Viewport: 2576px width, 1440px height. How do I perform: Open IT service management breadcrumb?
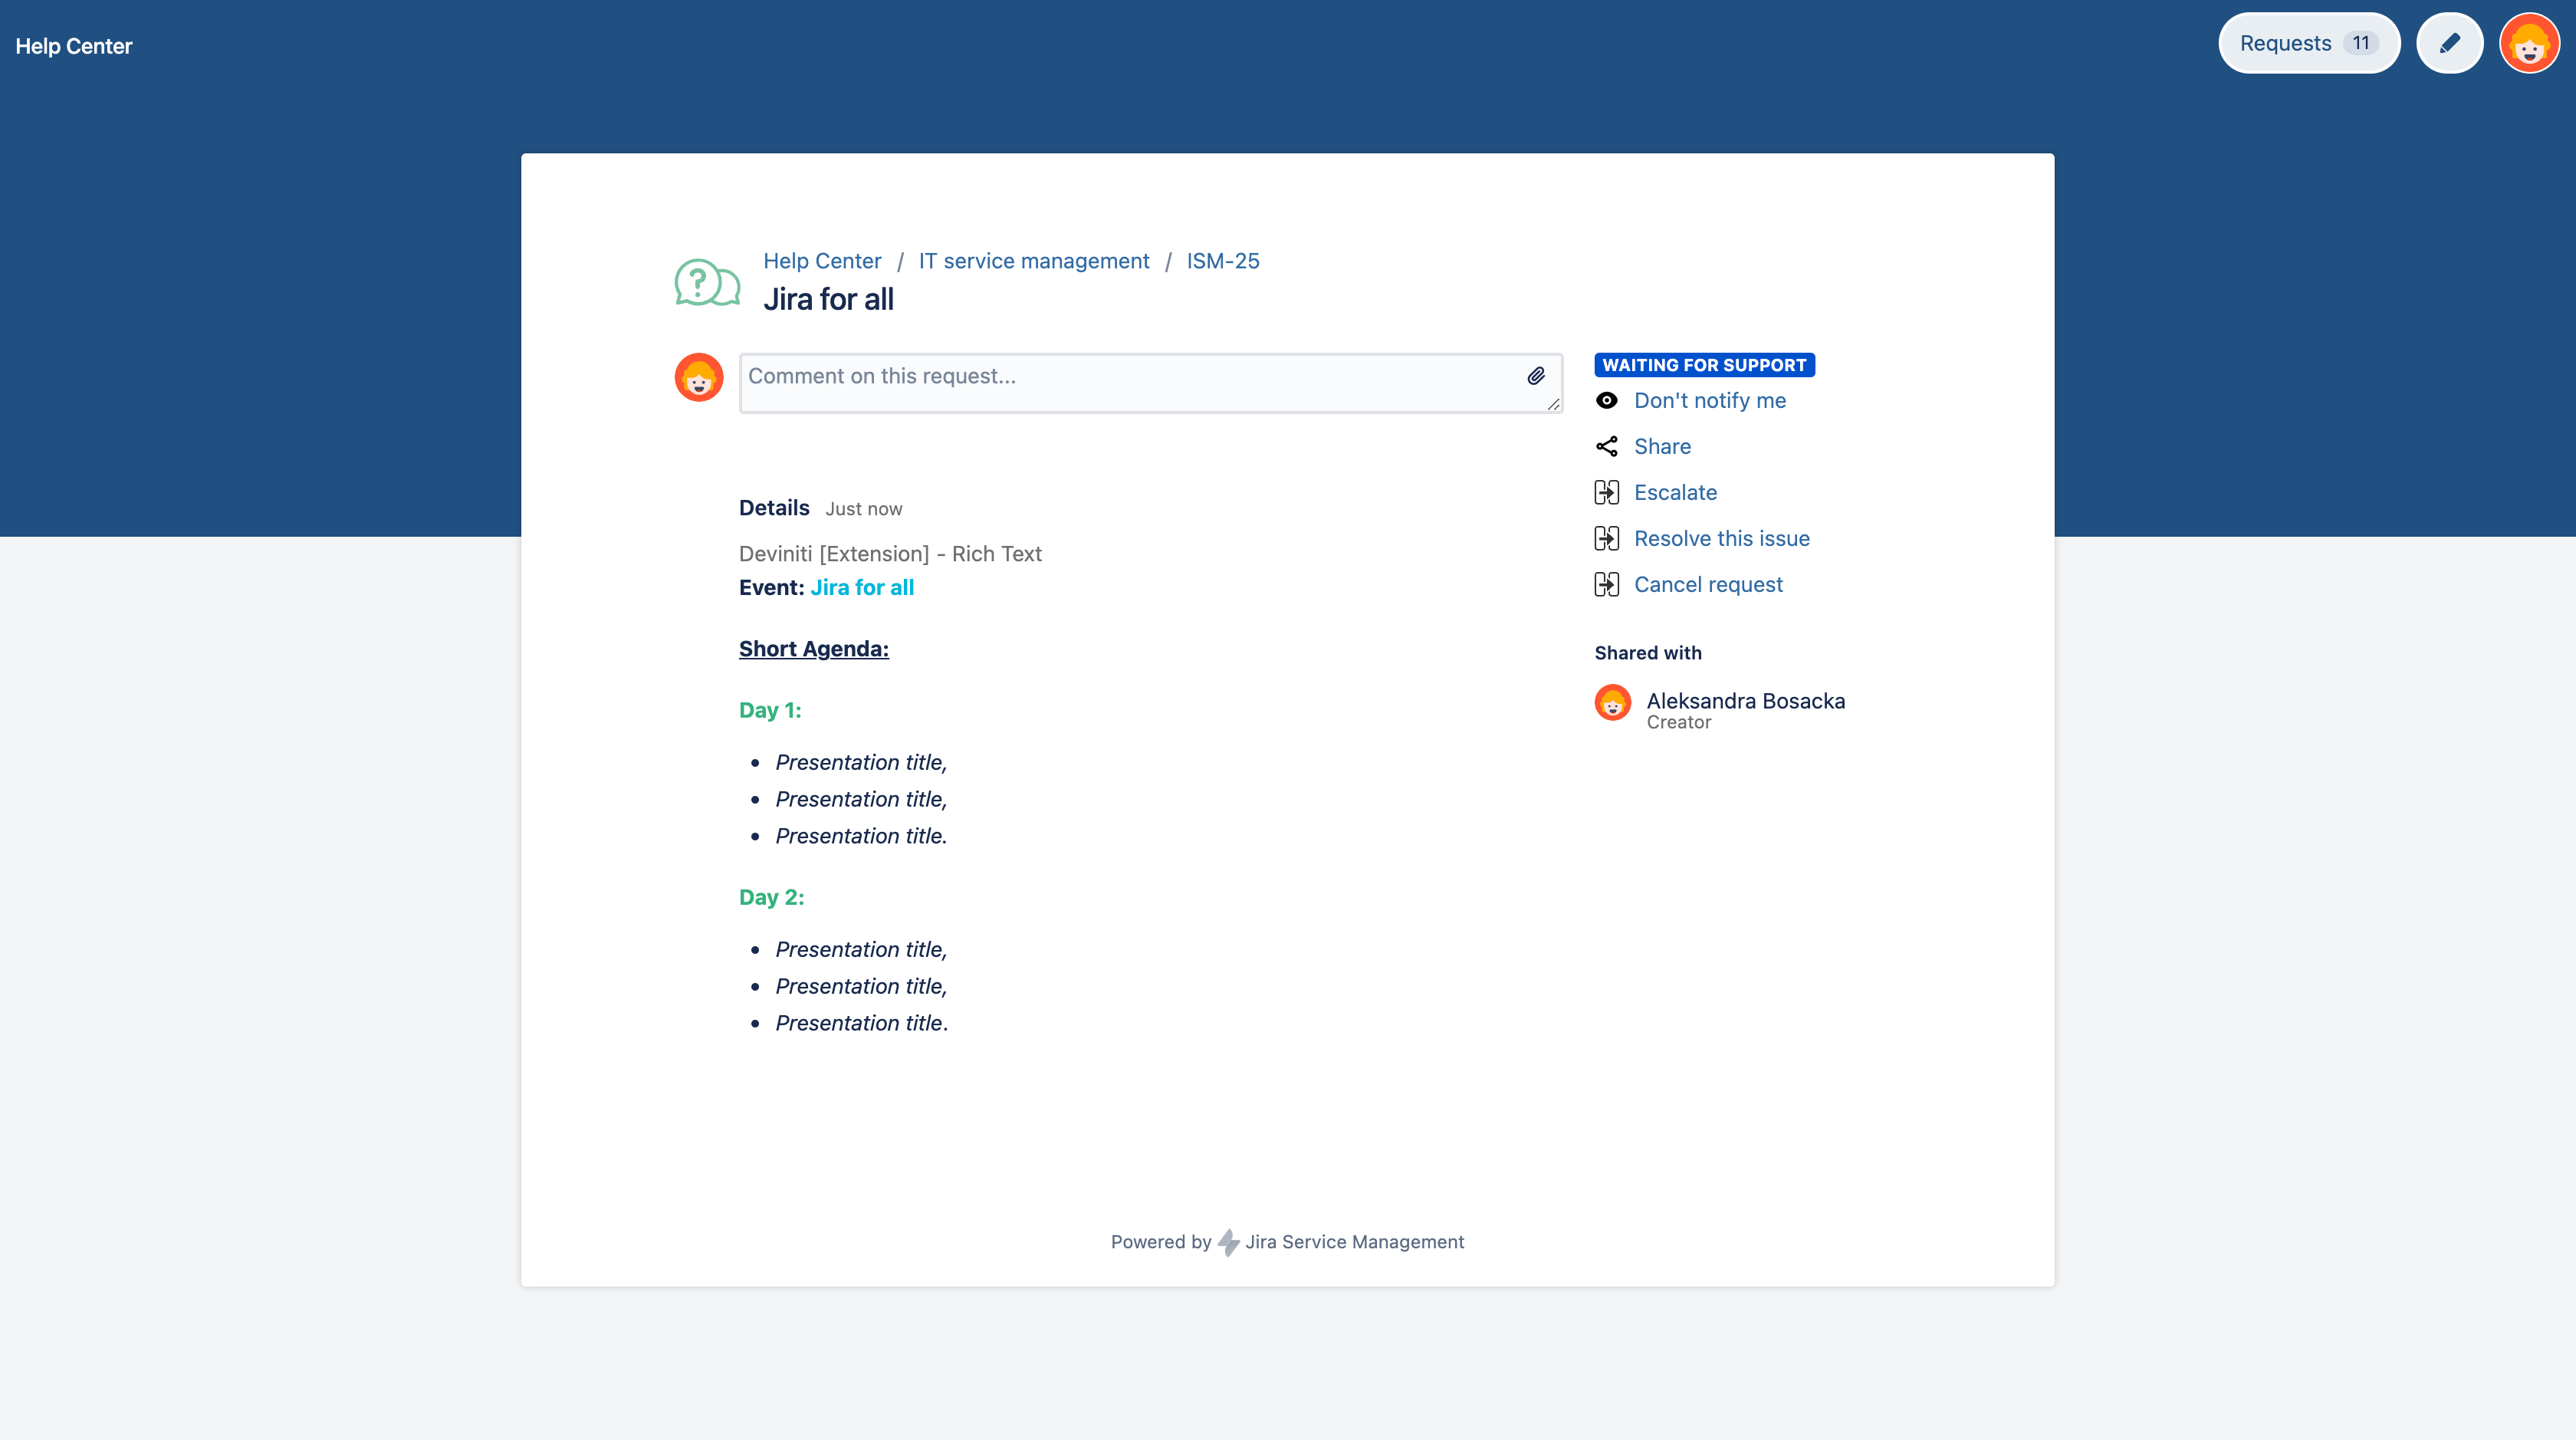pos(1033,261)
